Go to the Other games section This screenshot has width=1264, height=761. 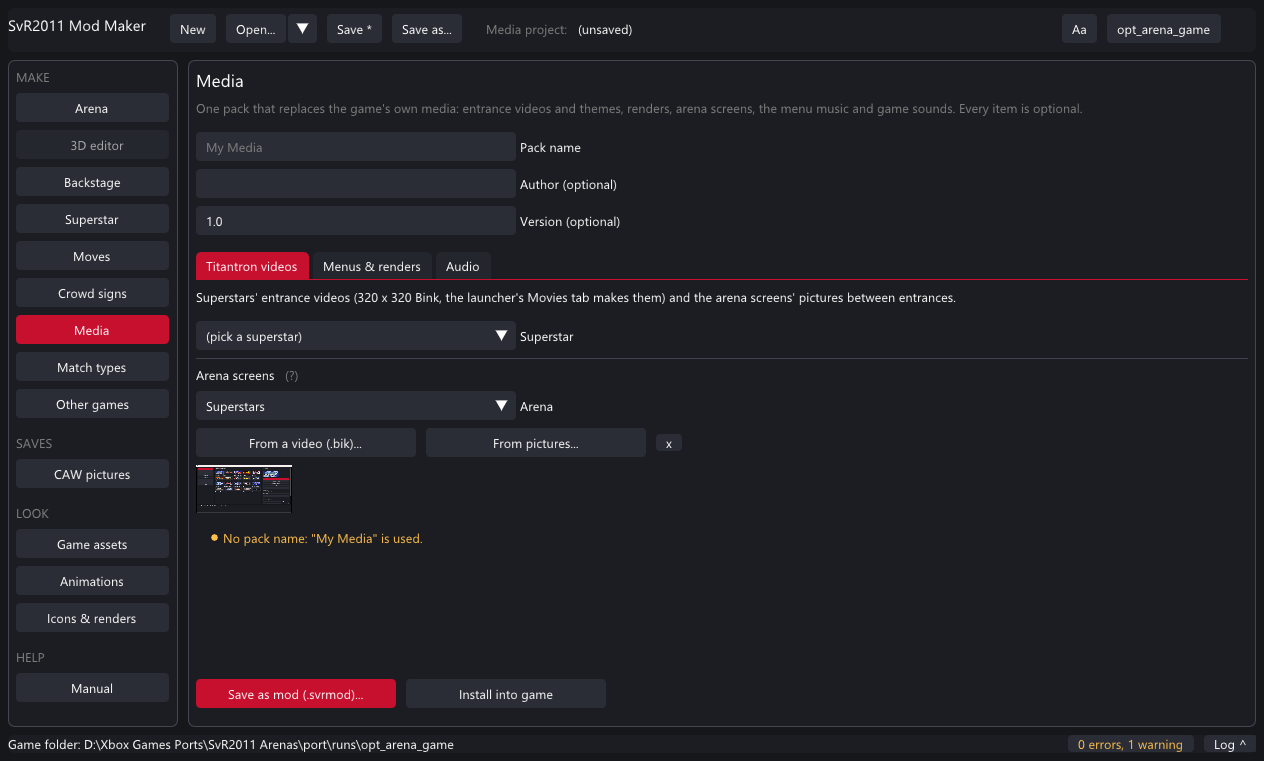(x=92, y=404)
